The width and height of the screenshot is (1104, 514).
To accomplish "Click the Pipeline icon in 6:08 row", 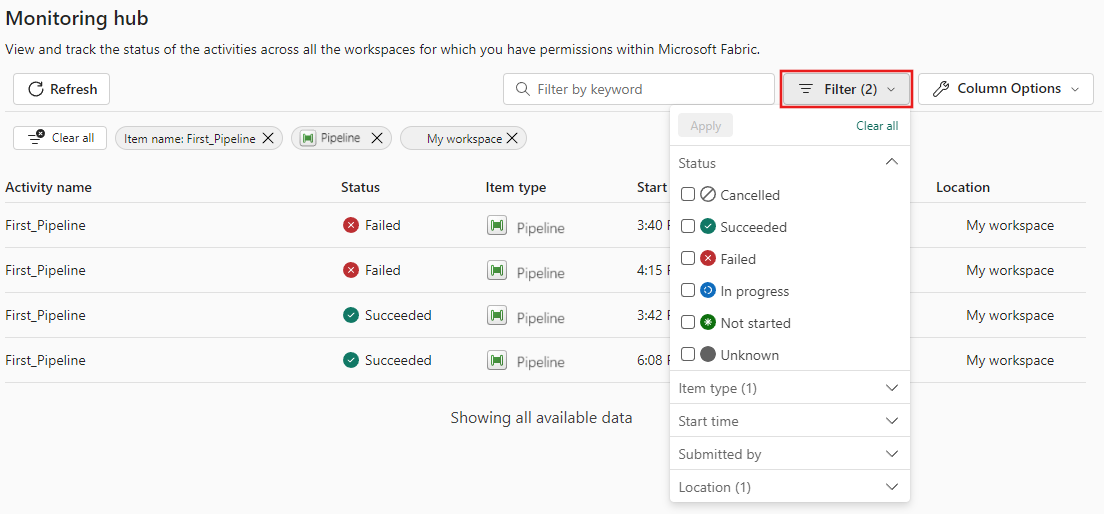I will point(497,361).
